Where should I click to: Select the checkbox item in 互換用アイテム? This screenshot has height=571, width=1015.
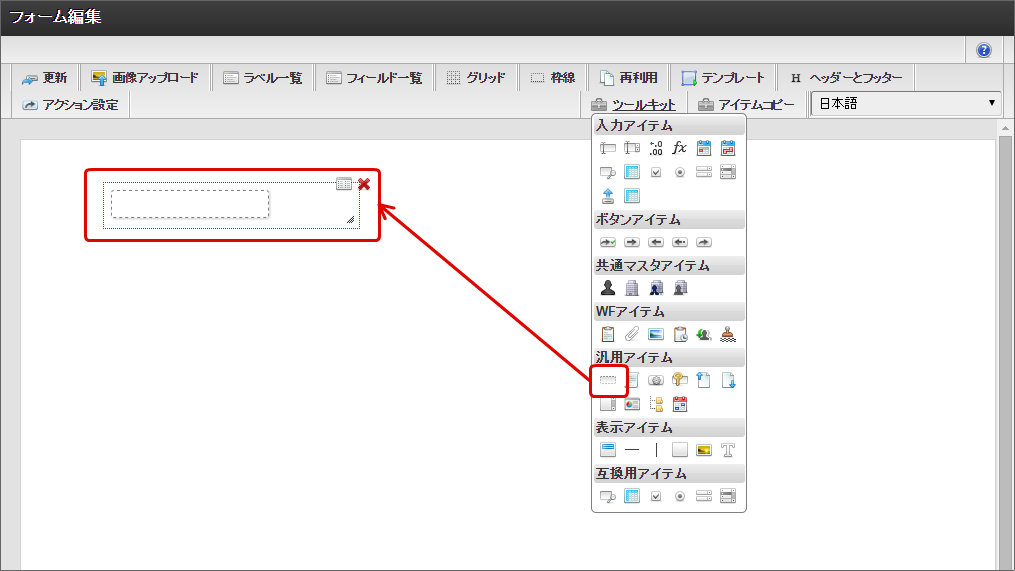tap(656, 496)
